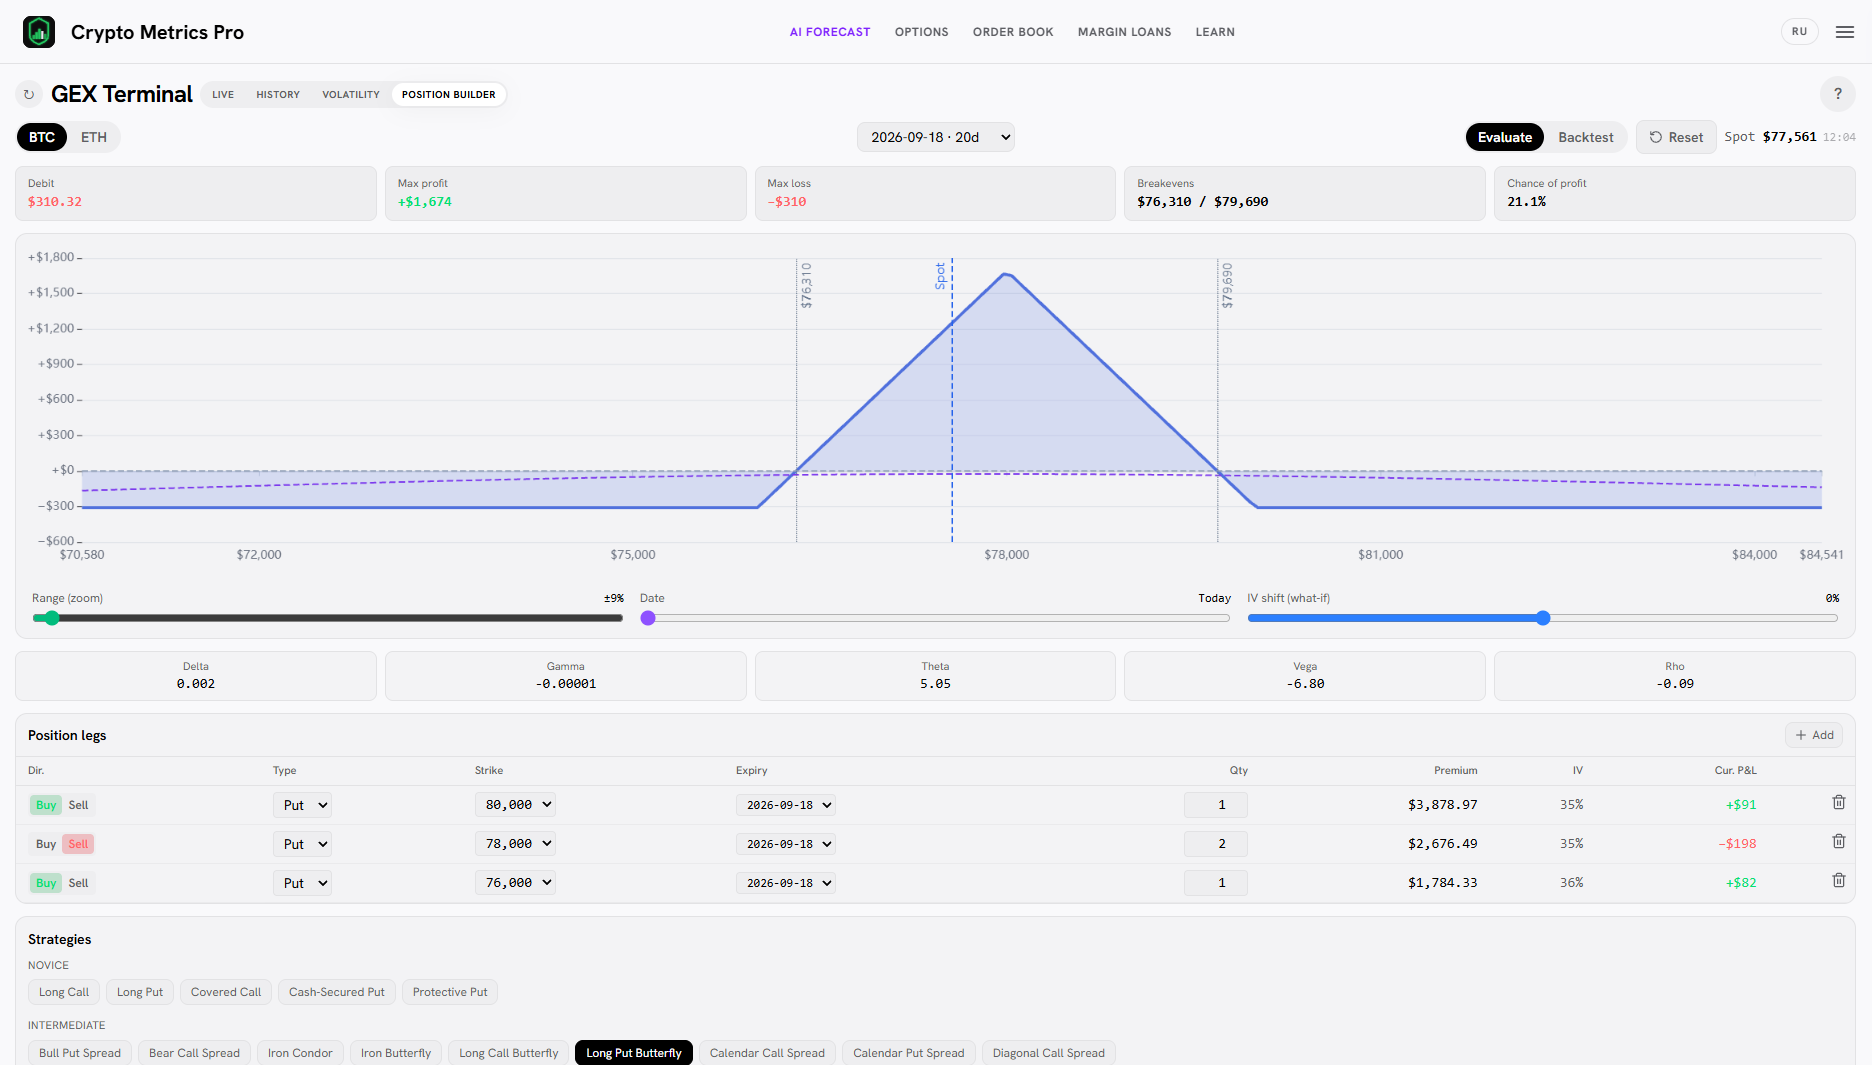Open Margin Loans navigation item
This screenshot has width=1872, height=1065.
1124,32
